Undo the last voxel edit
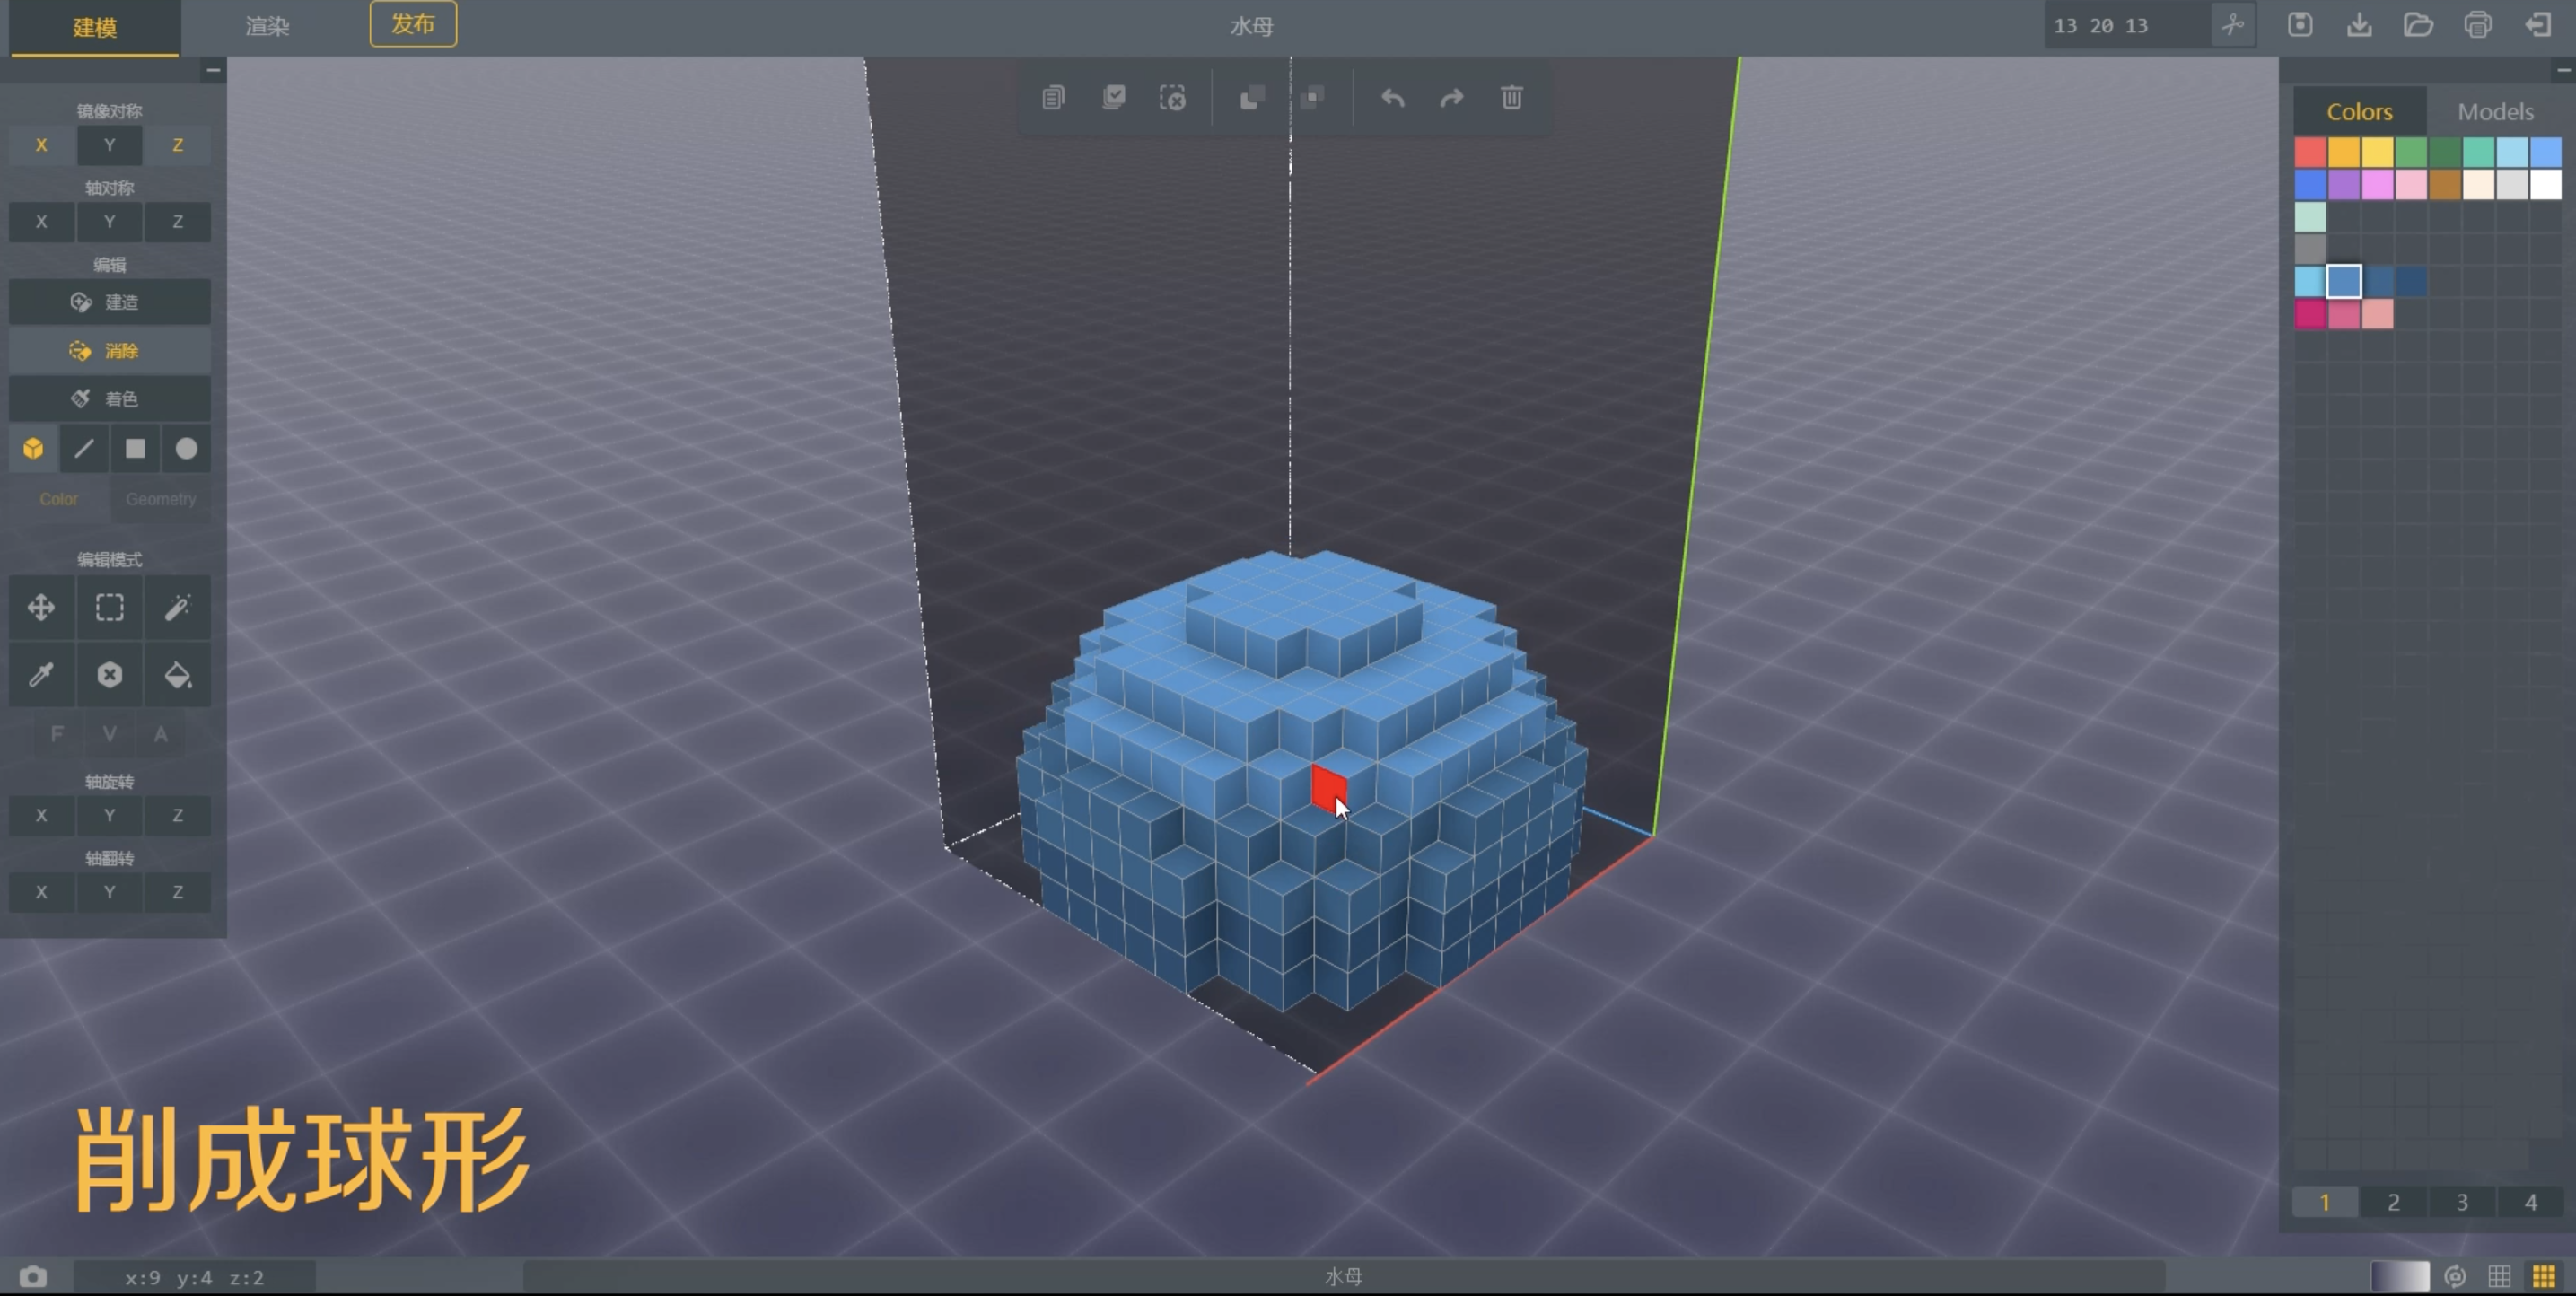The width and height of the screenshot is (2576, 1296). point(1393,98)
